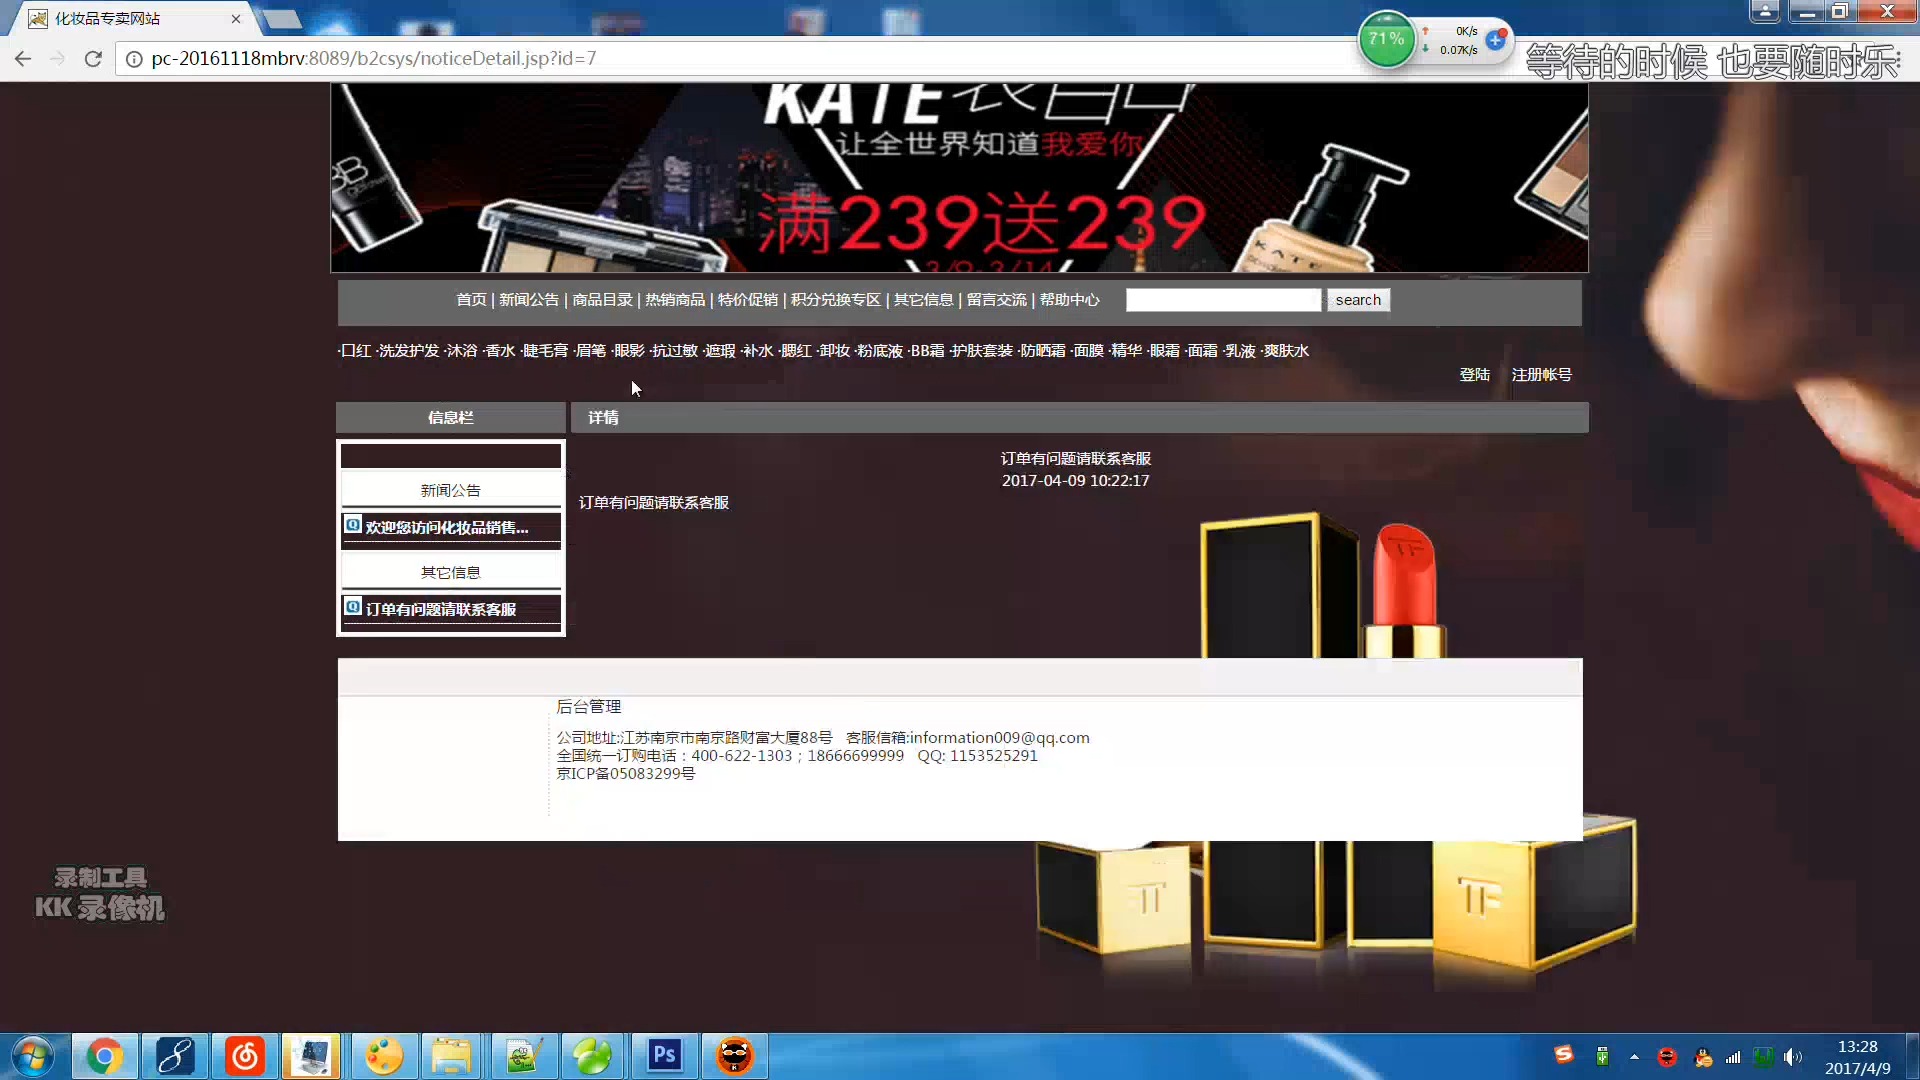1920x1080 pixels.
Task: Click the Photoshop icon in taskbar
Action: click(666, 1055)
